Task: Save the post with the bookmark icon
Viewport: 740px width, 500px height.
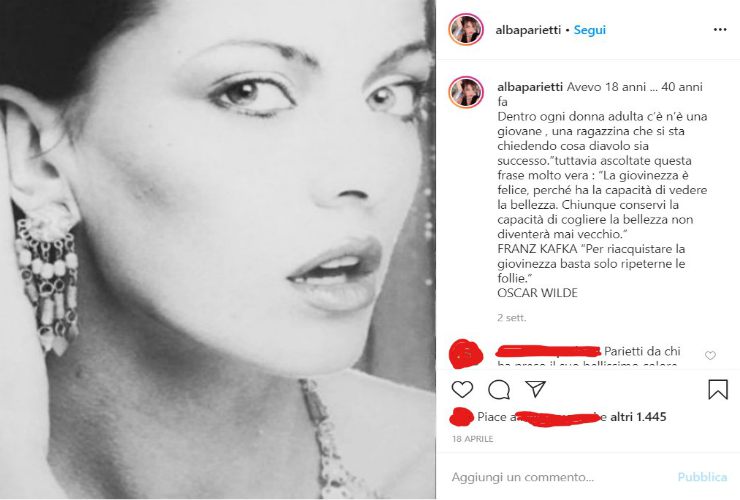Action: 718,390
